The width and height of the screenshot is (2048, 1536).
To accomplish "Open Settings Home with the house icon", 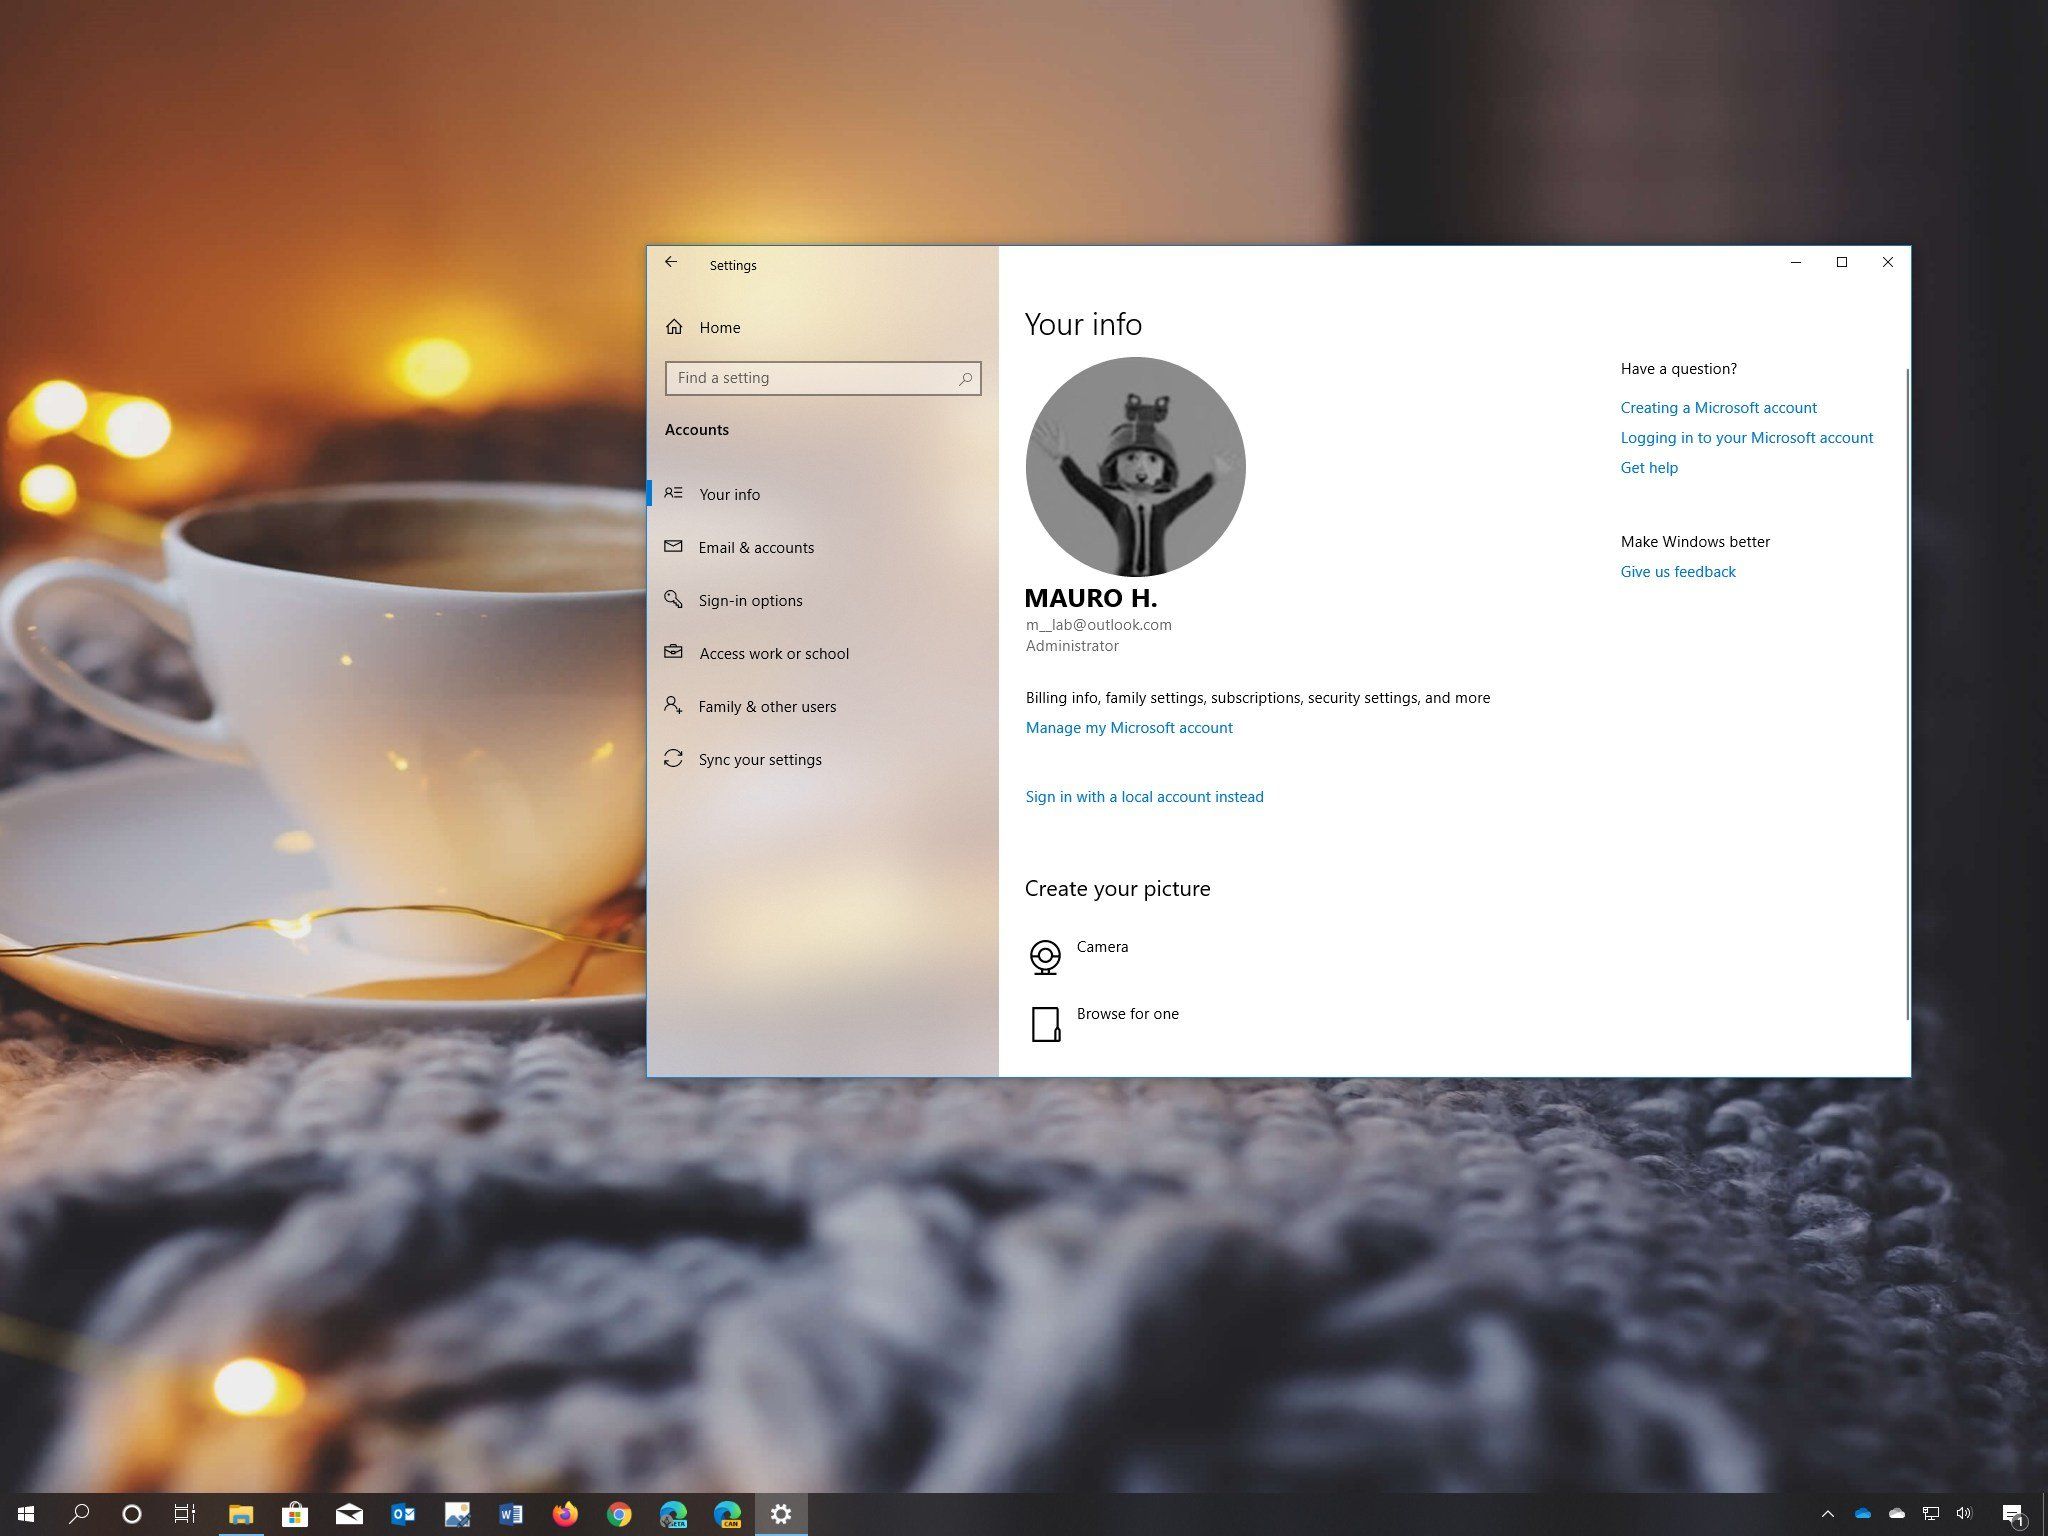I will [674, 327].
